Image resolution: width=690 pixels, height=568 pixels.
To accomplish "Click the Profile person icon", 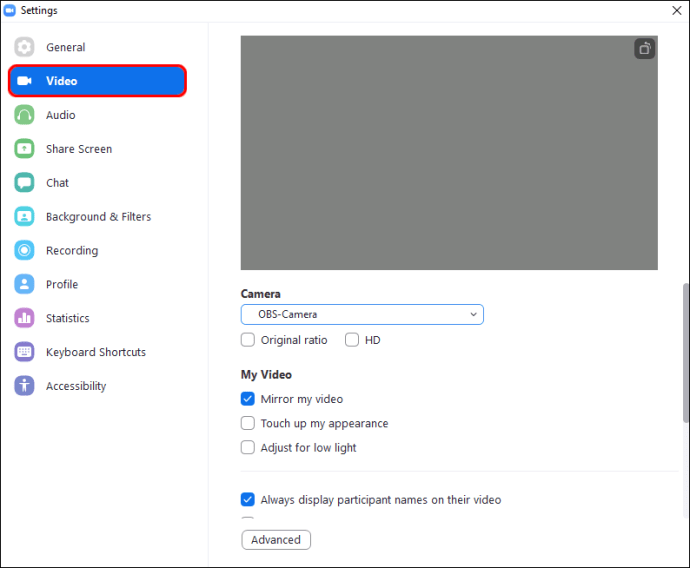I will [24, 284].
